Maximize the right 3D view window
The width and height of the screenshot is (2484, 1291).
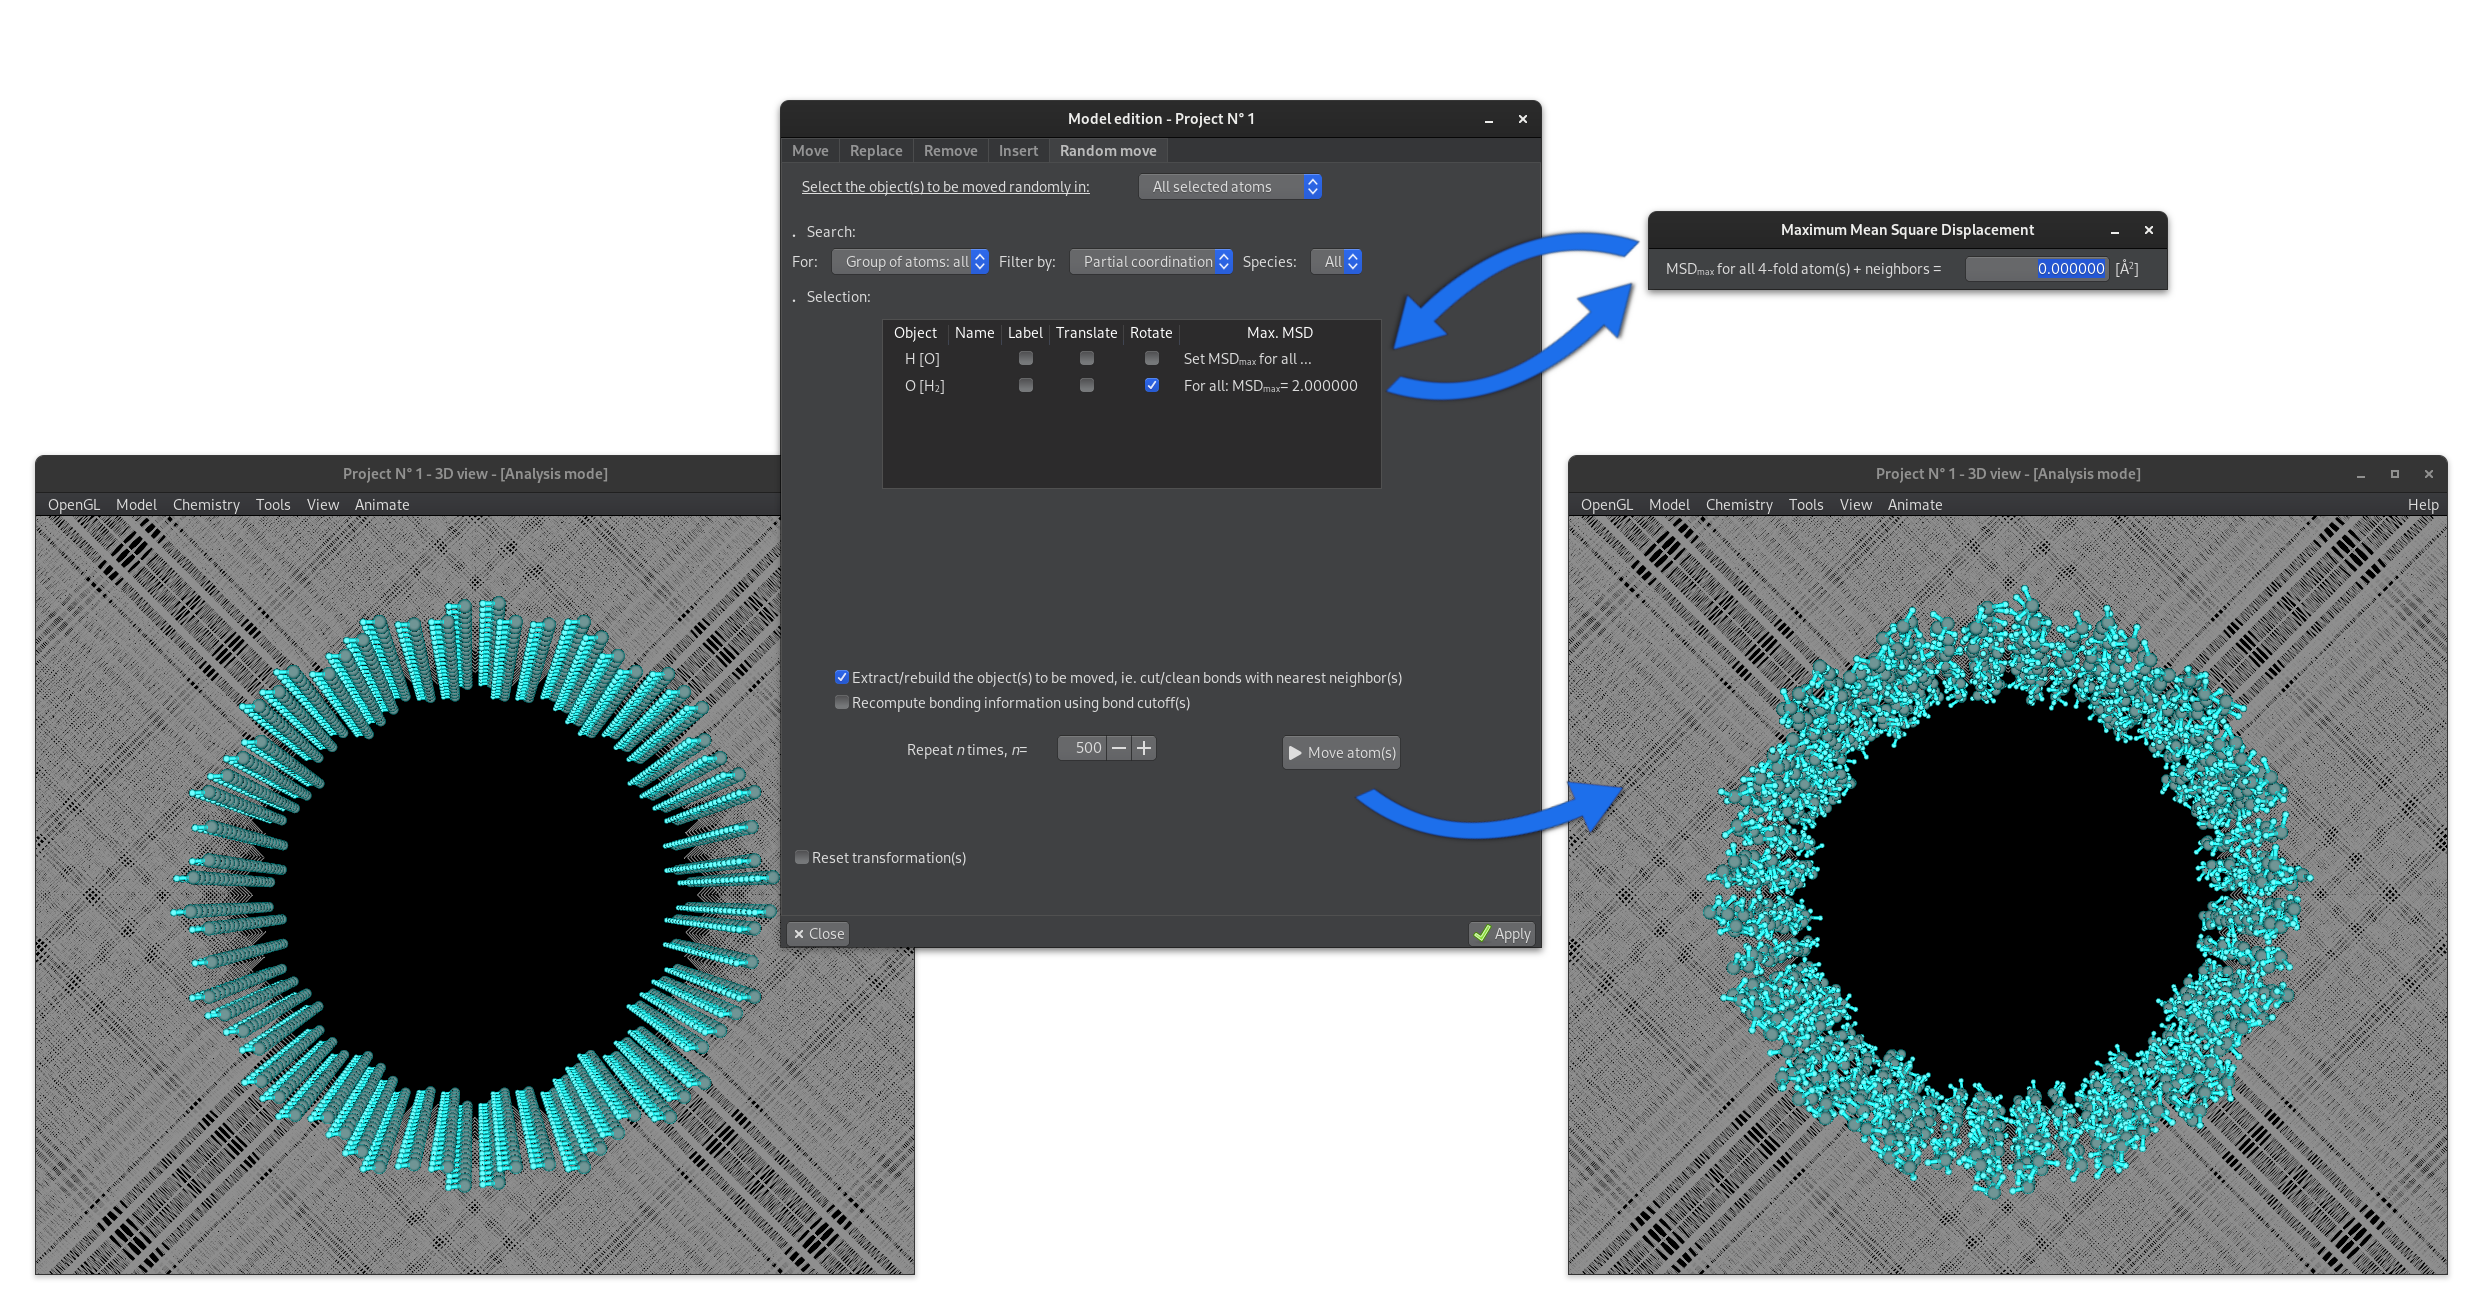click(x=2395, y=474)
